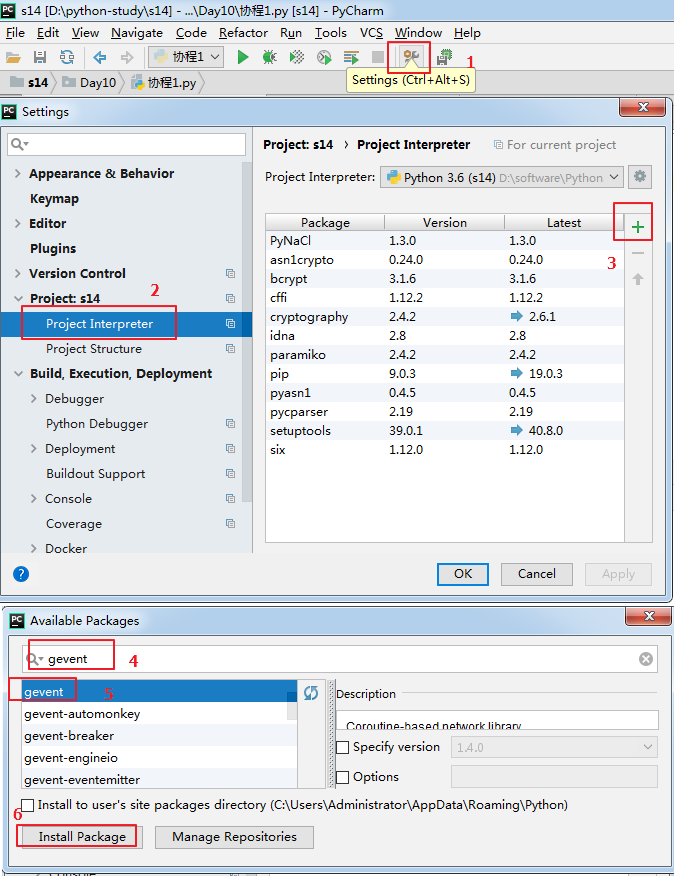
Task: Open the help question mark icon
Action: click(21, 574)
